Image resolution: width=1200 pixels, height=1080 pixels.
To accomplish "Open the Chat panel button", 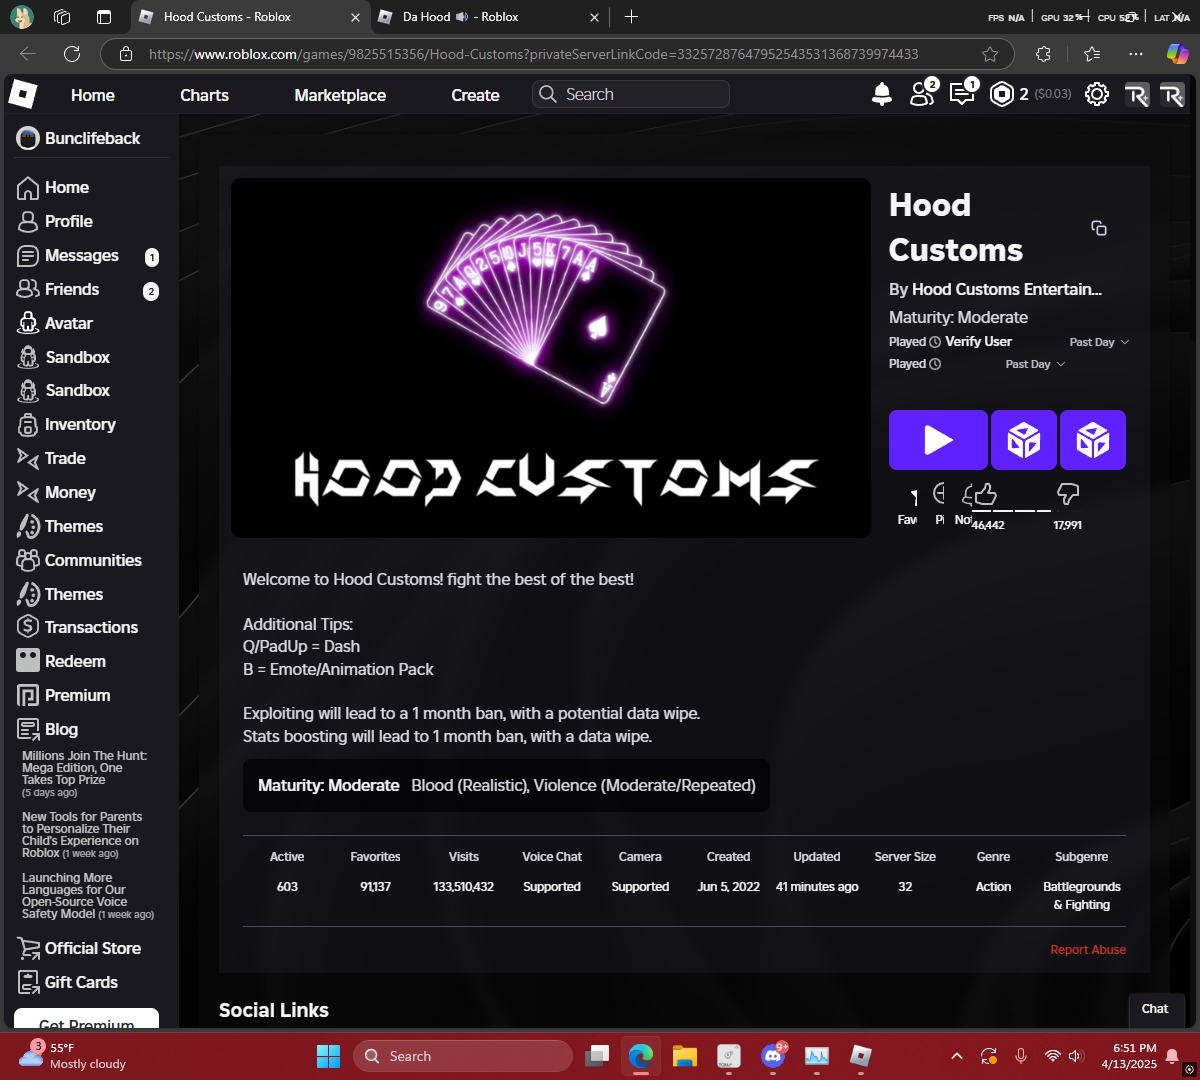I will coord(1155,1009).
